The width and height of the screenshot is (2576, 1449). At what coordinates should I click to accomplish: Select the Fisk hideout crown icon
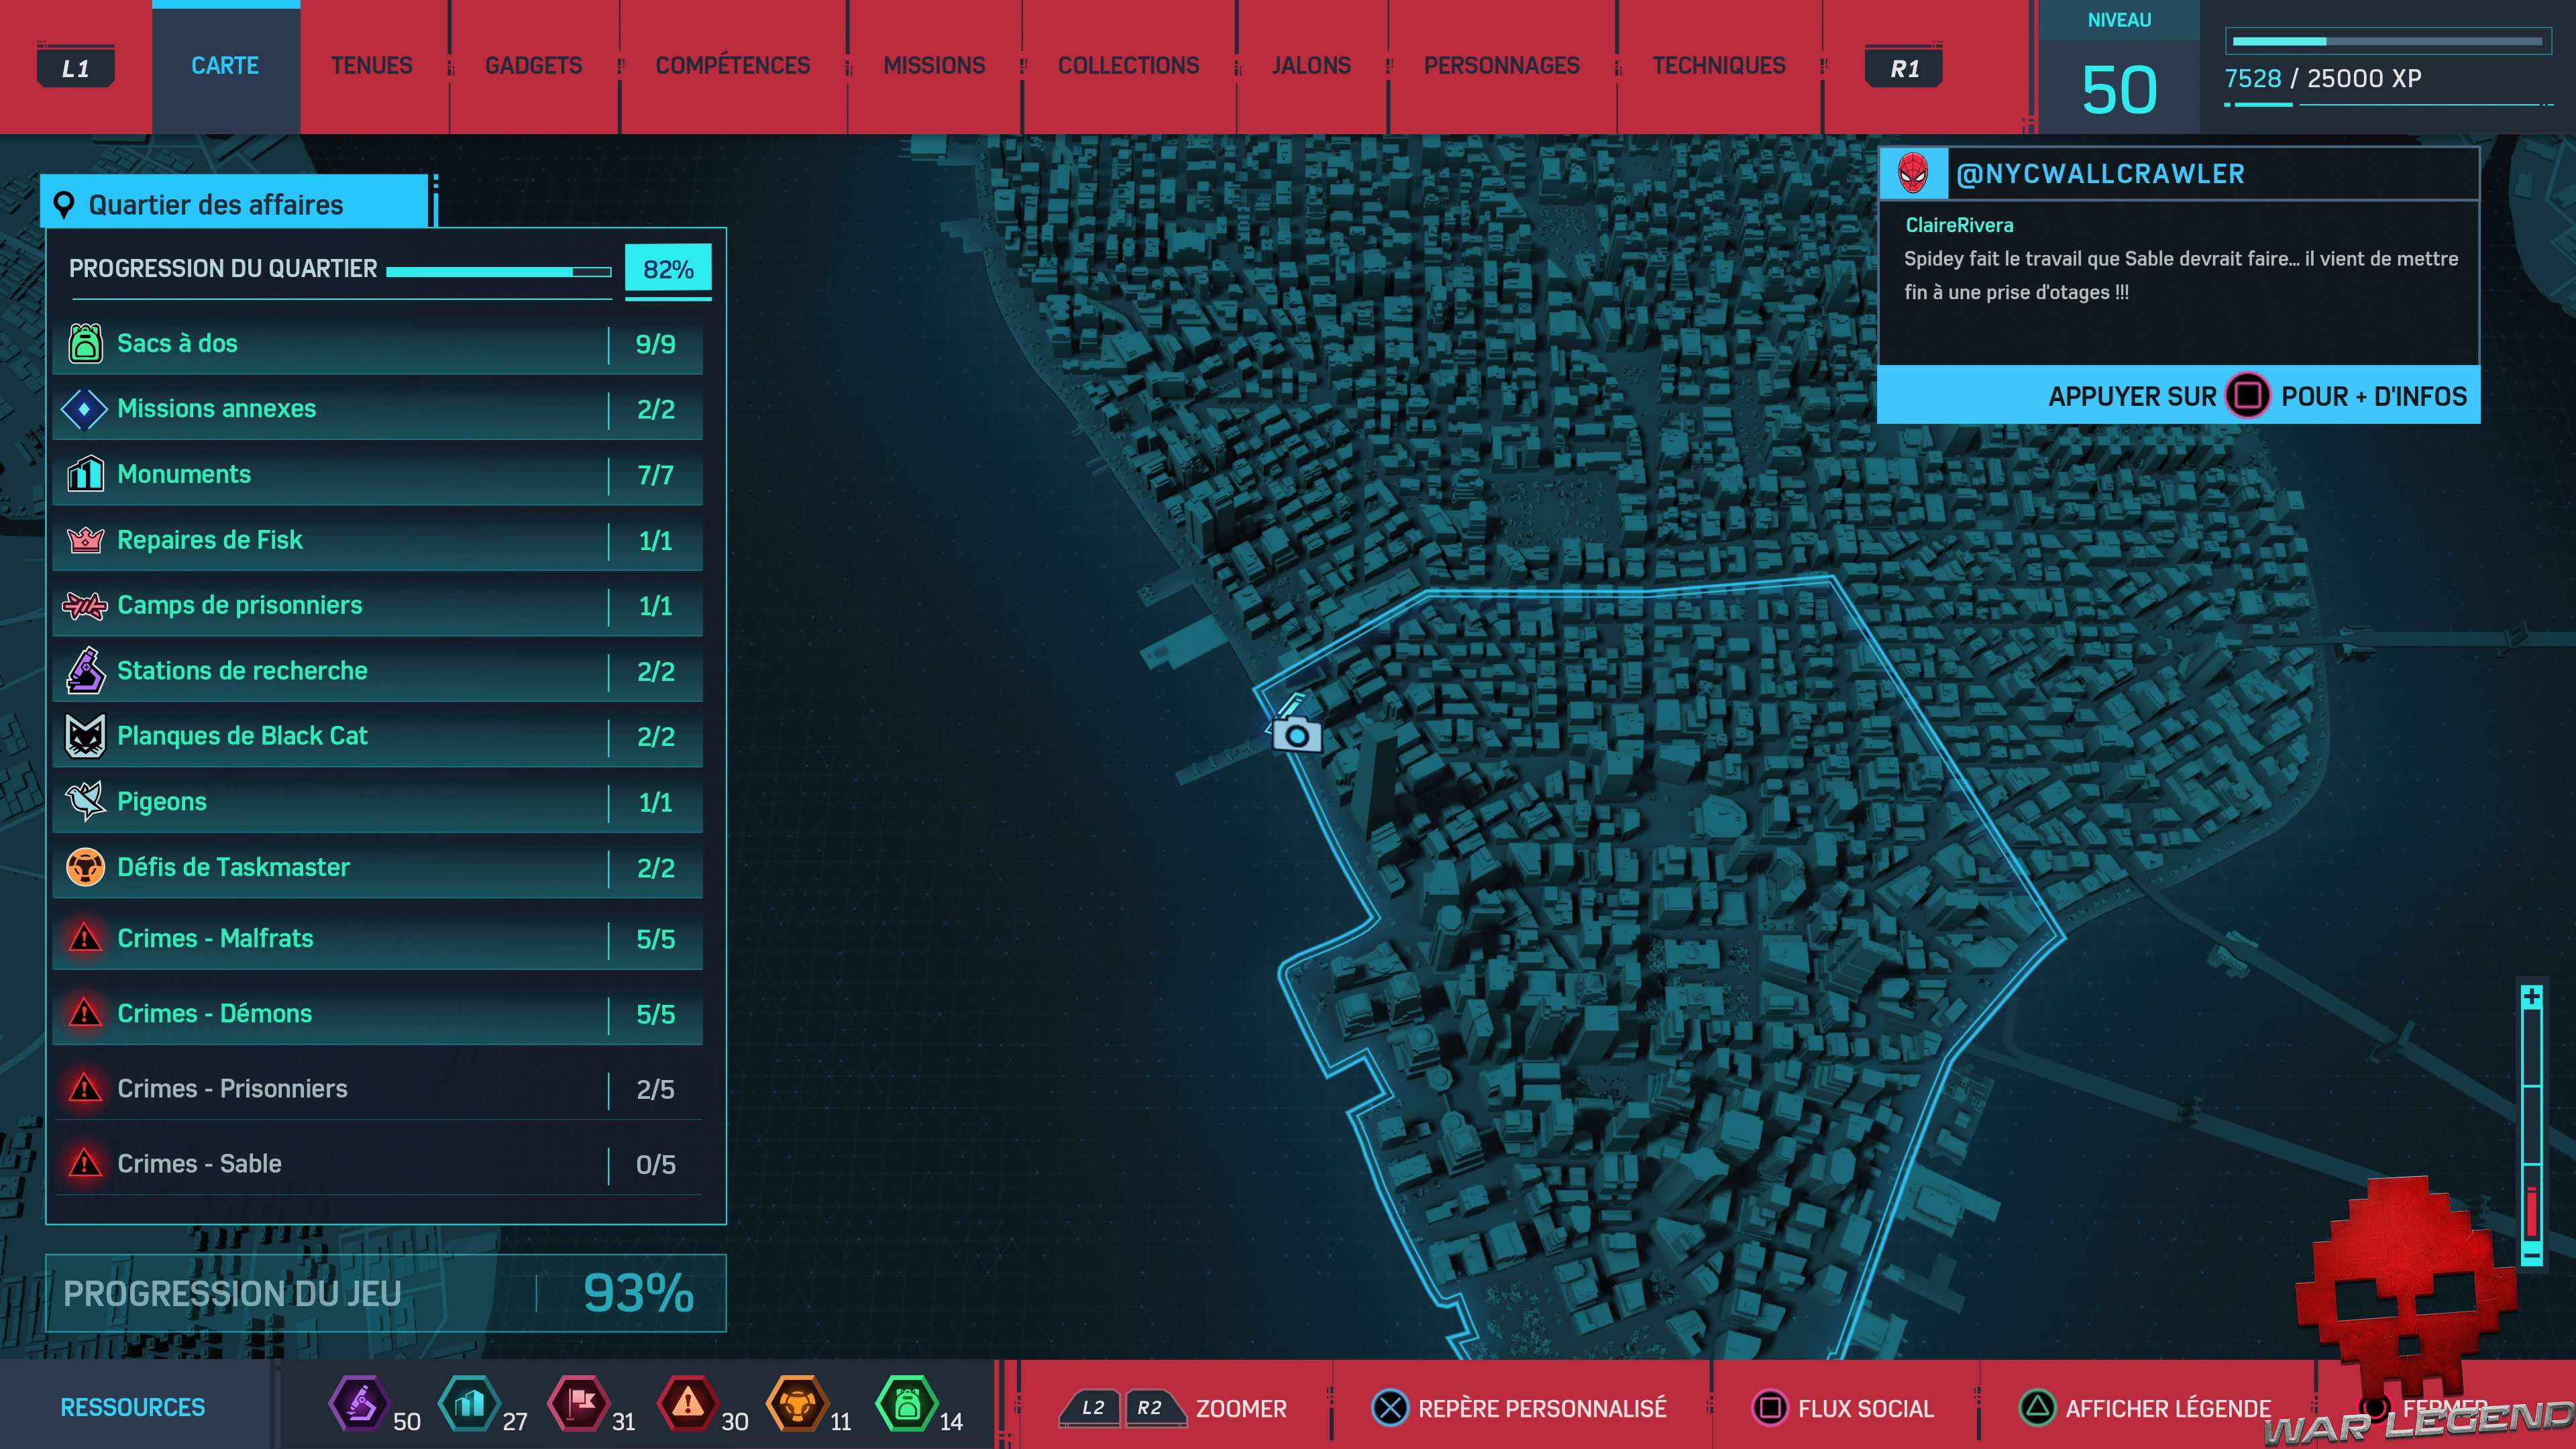point(85,540)
